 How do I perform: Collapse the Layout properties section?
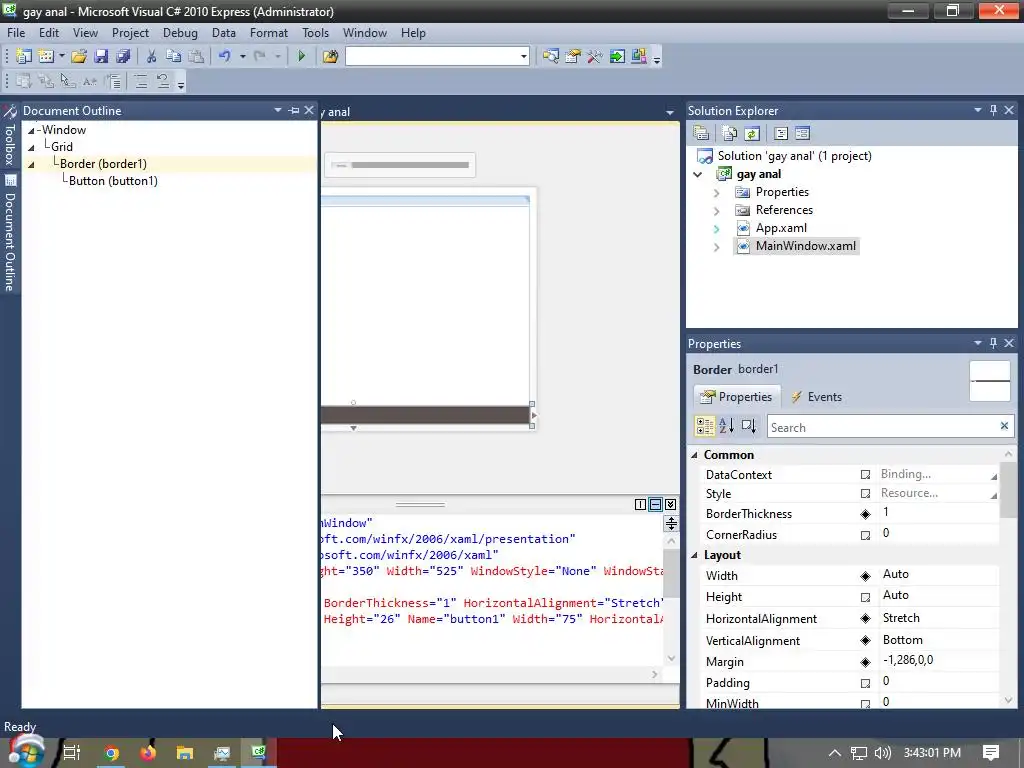pyautogui.click(x=694, y=555)
